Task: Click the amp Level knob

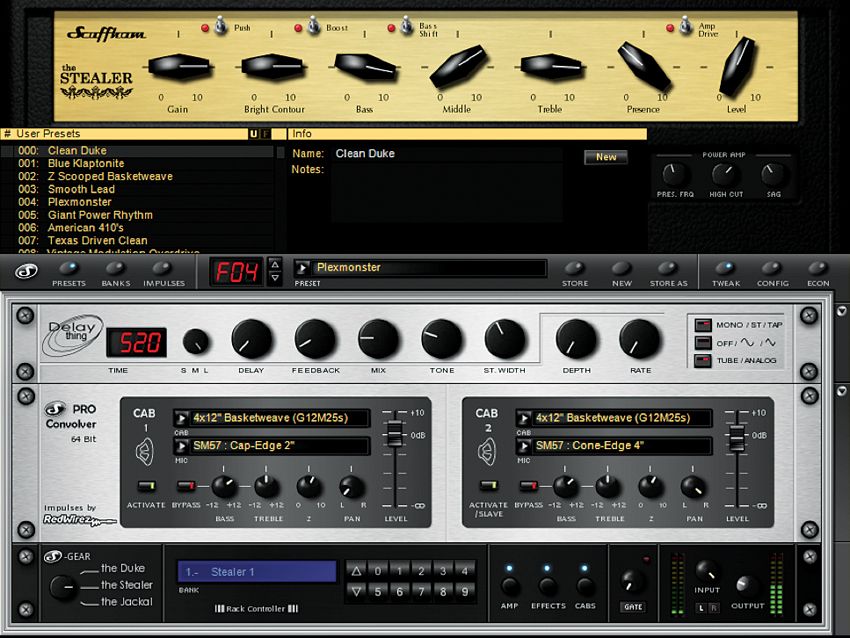Action: click(737, 66)
